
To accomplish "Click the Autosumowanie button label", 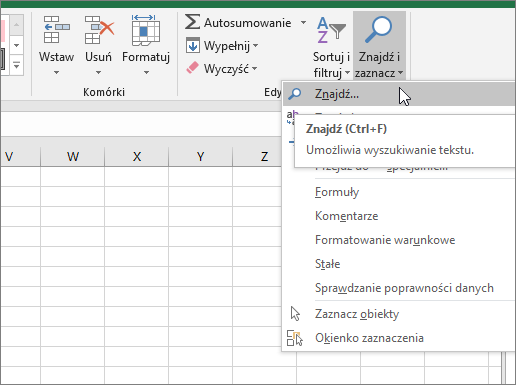I will (x=248, y=23).
